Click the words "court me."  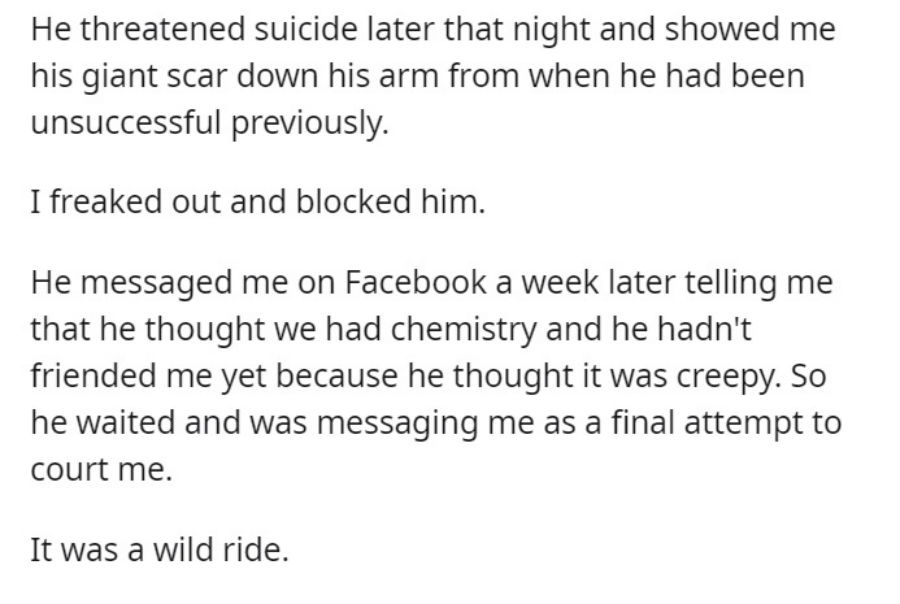coord(101,470)
